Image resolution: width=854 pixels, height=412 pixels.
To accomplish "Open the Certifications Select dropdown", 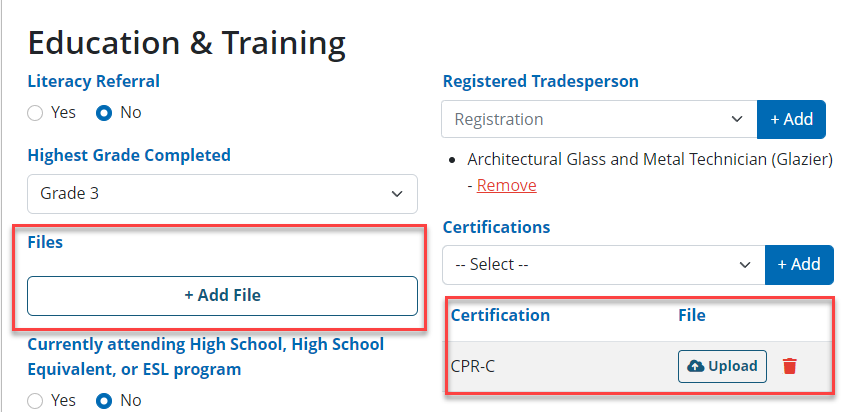I will (603, 264).
